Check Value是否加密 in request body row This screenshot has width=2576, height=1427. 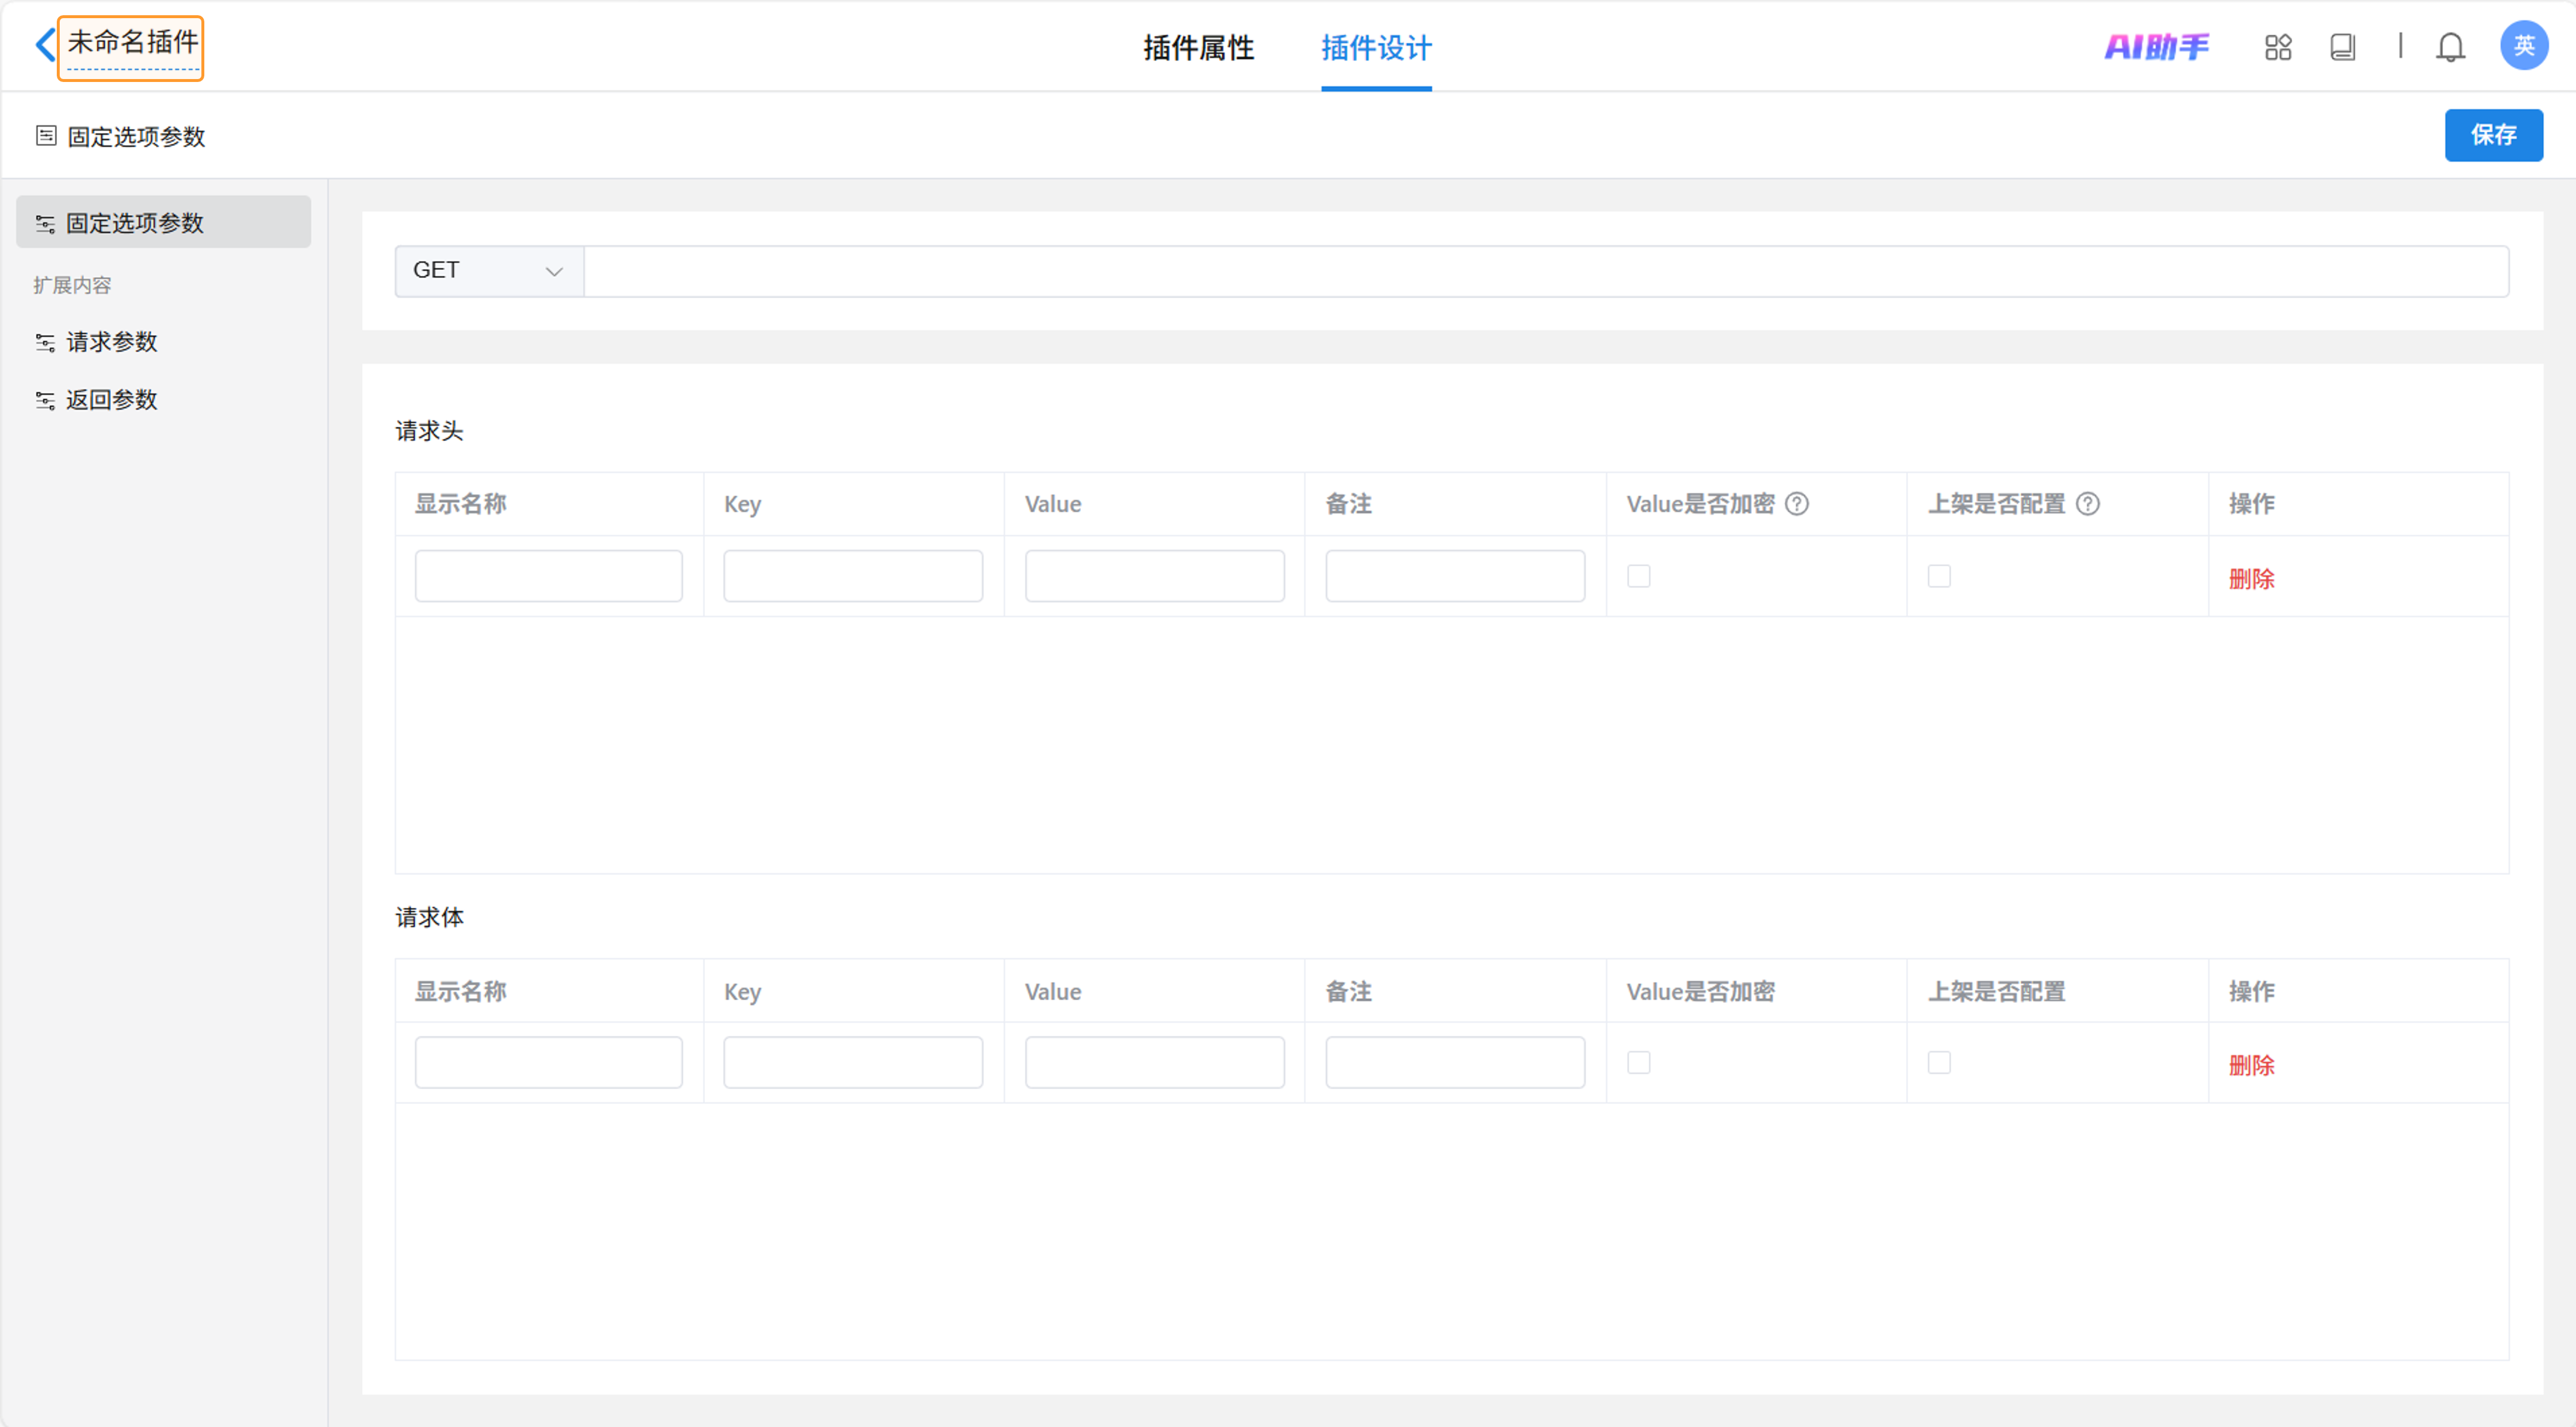click(1639, 1062)
